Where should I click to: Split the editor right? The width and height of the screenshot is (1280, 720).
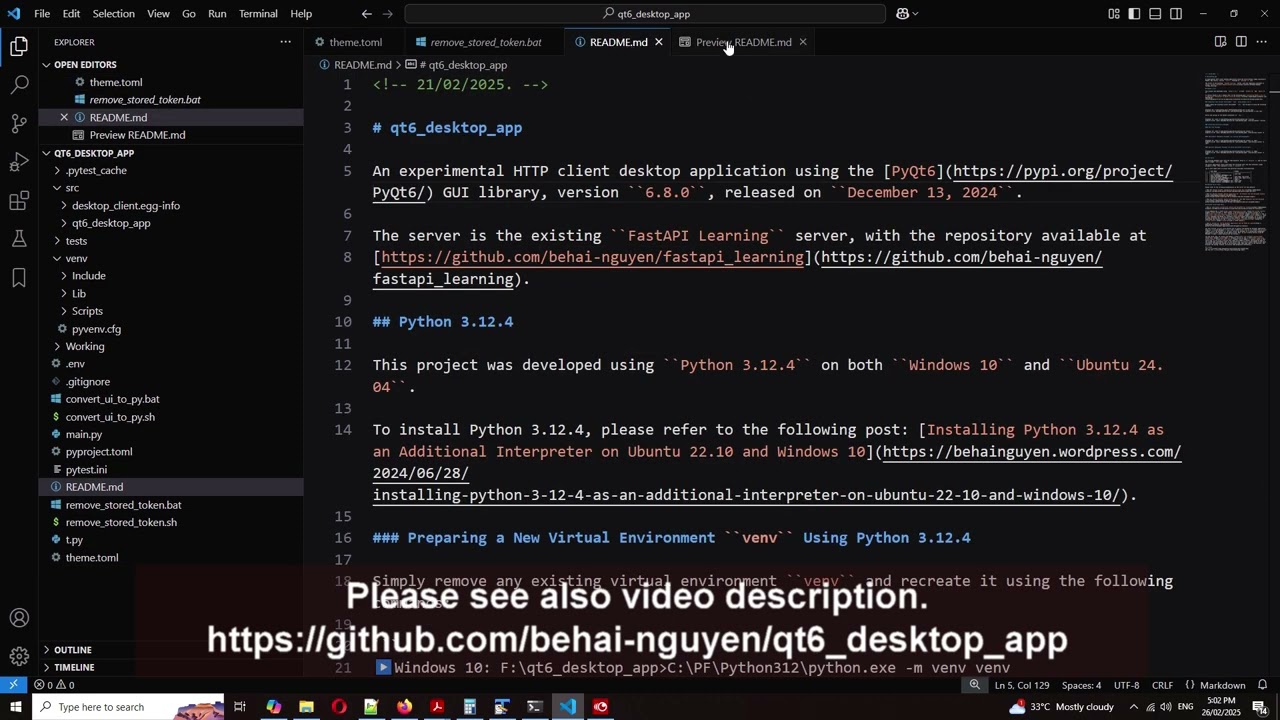1241,42
